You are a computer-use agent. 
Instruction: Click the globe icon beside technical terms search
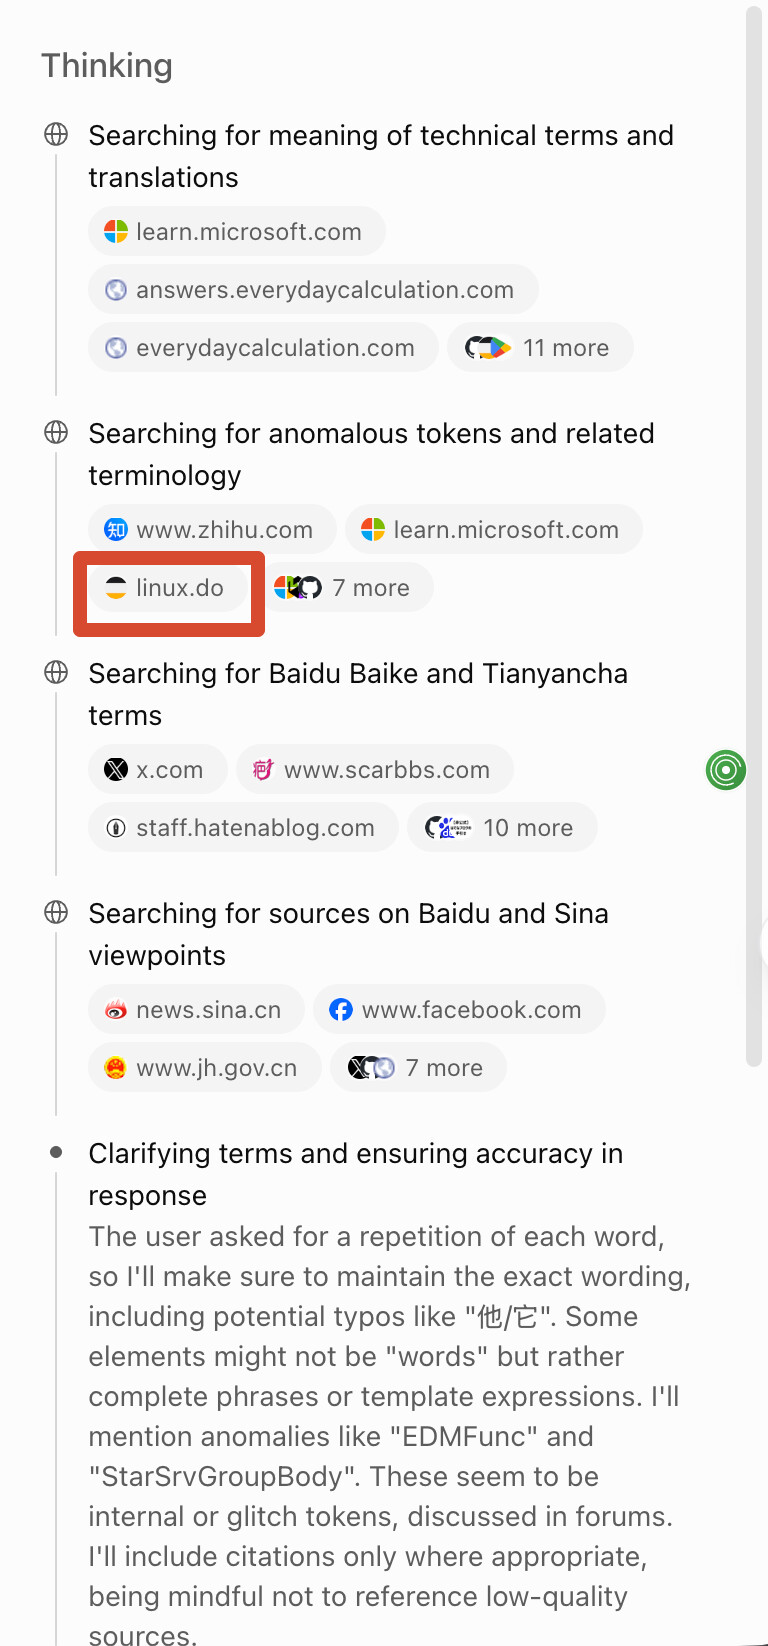click(x=56, y=134)
